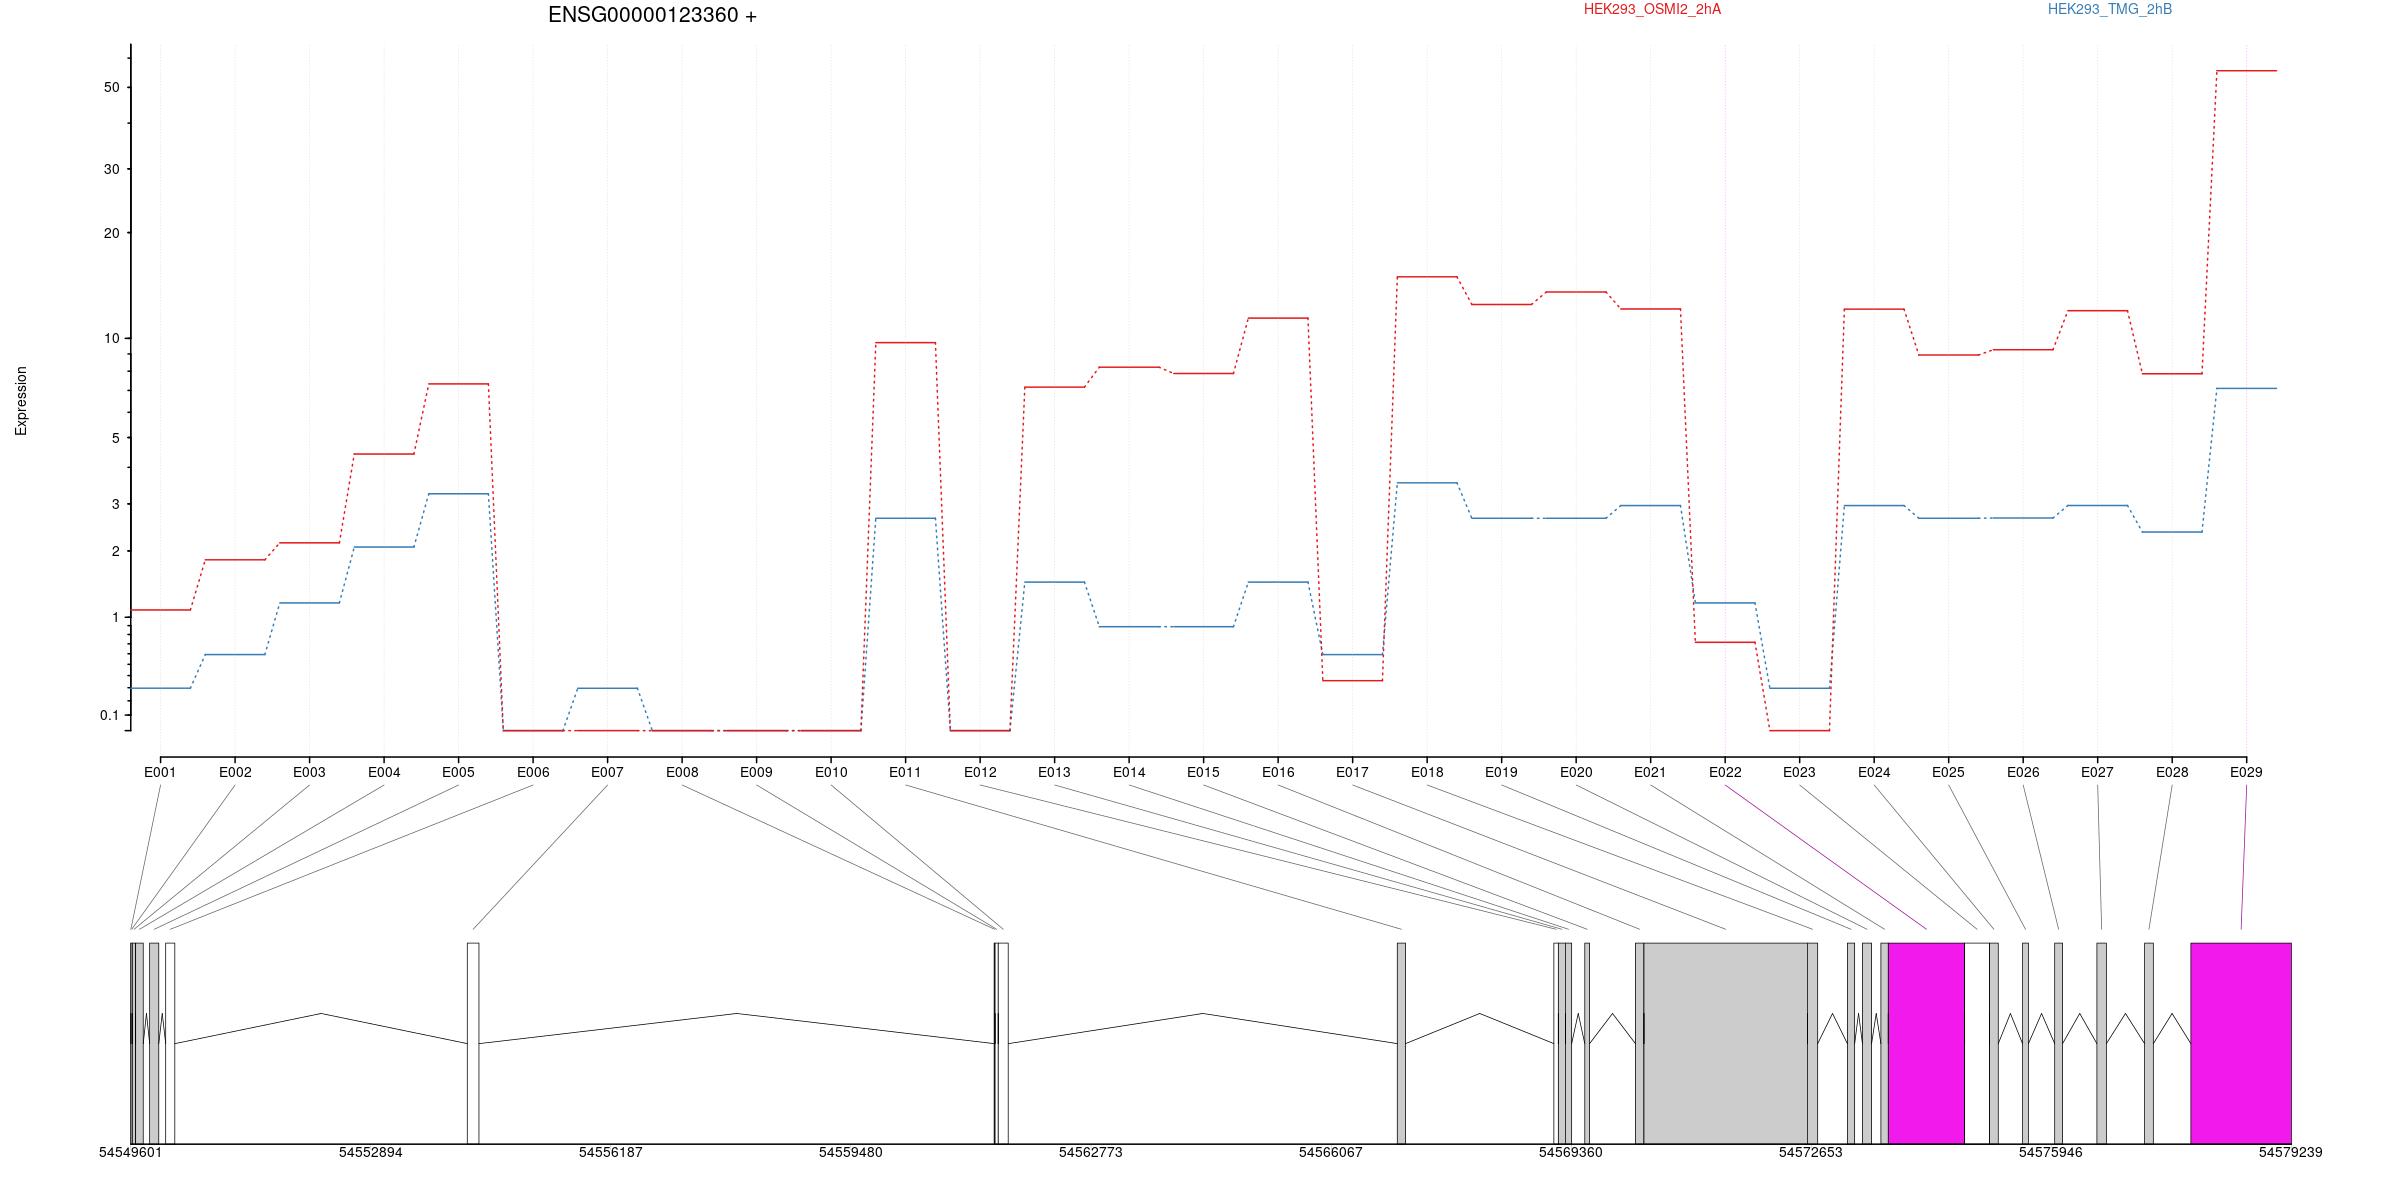Click the y-axis tick value 10
The height and width of the screenshot is (1200, 2400).
[x=111, y=338]
